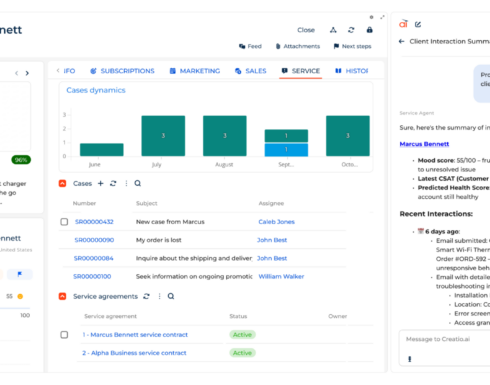This screenshot has width=490, height=385.
Task: Collapse the Service agreements section
Action: (x=62, y=296)
